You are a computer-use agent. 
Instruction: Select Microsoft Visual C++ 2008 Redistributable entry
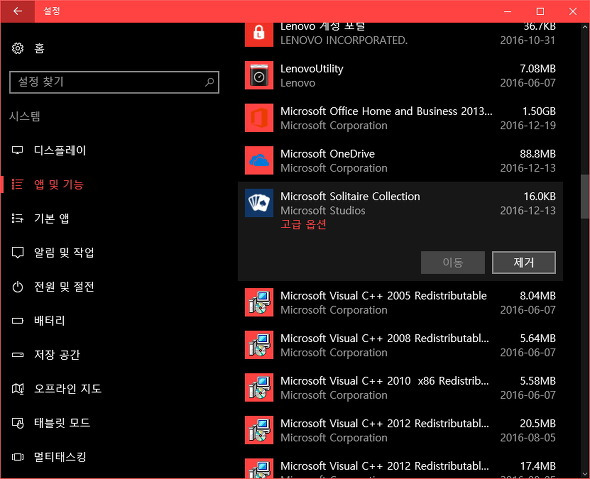[x=385, y=338]
